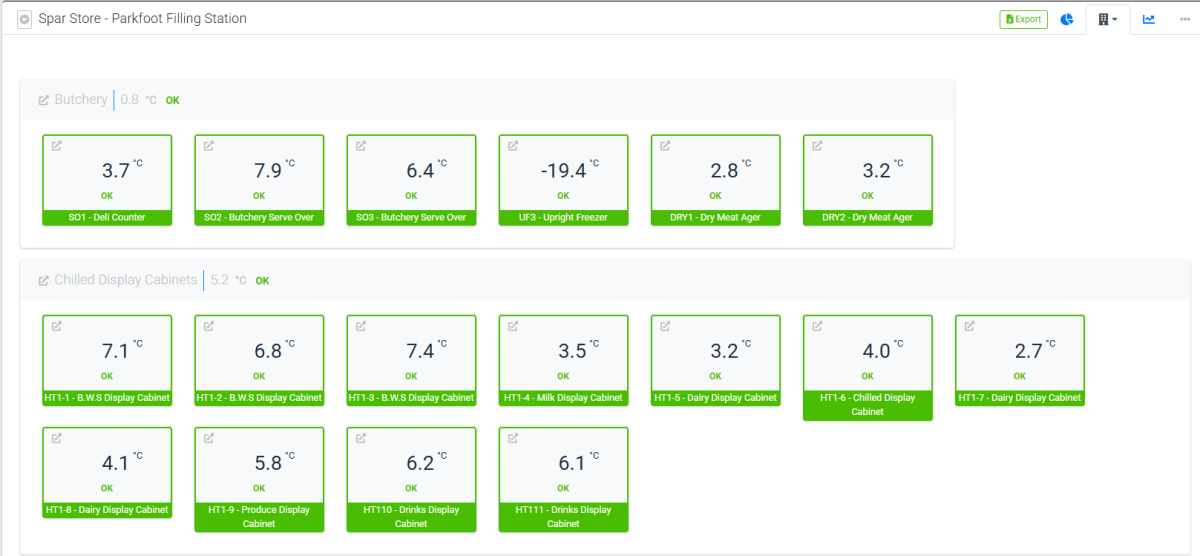Open popout icon on HT1-9 Produce Display Cabinet

coord(209,438)
